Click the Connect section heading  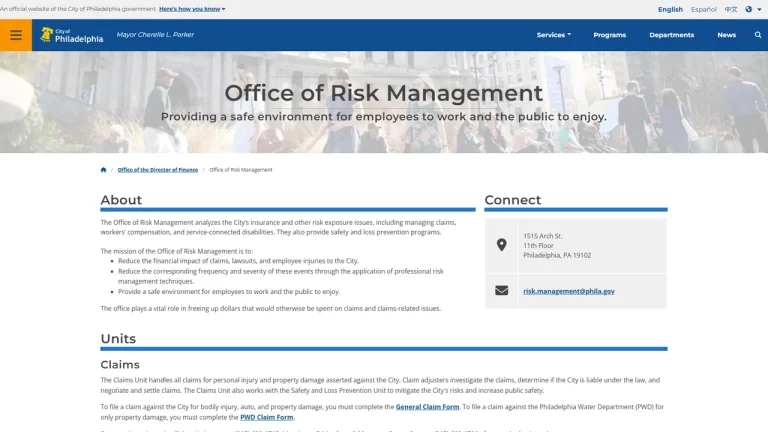coord(513,200)
